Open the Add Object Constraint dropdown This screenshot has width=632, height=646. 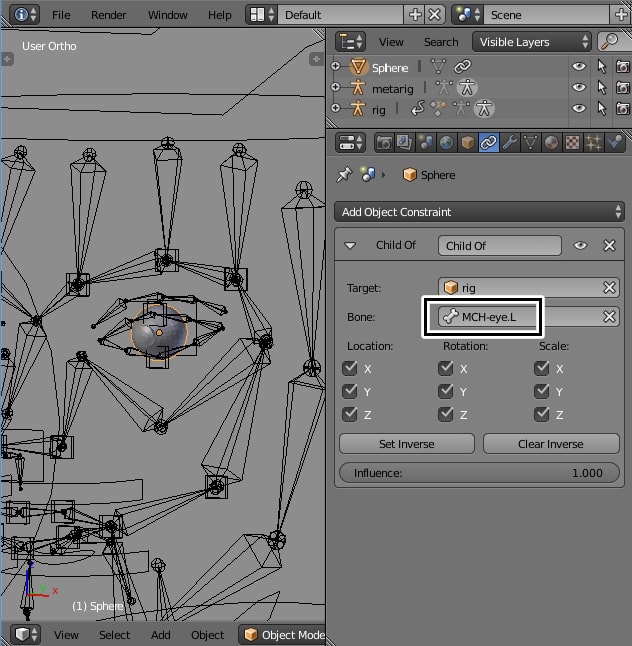coord(480,212)
